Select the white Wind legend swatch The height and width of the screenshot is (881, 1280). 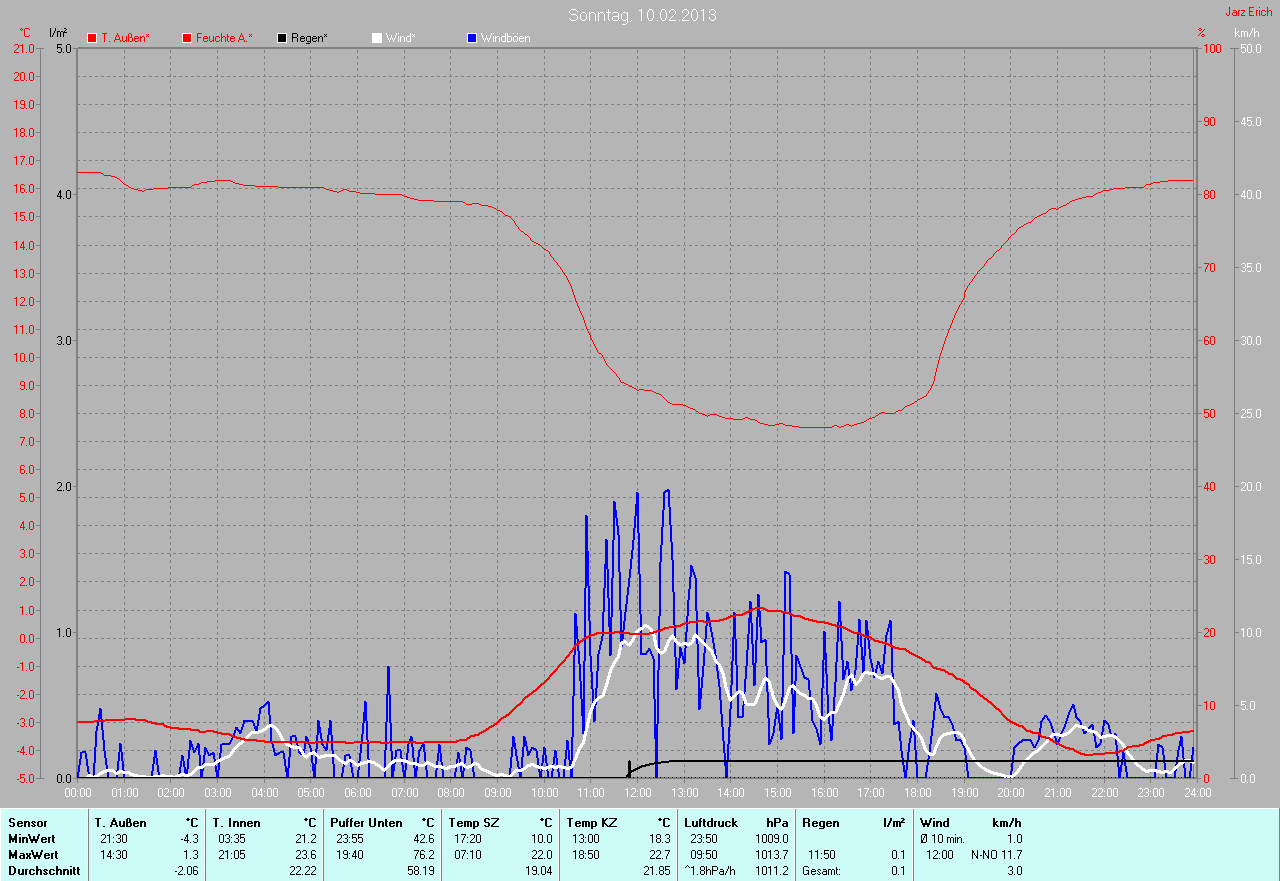point(377,38)
